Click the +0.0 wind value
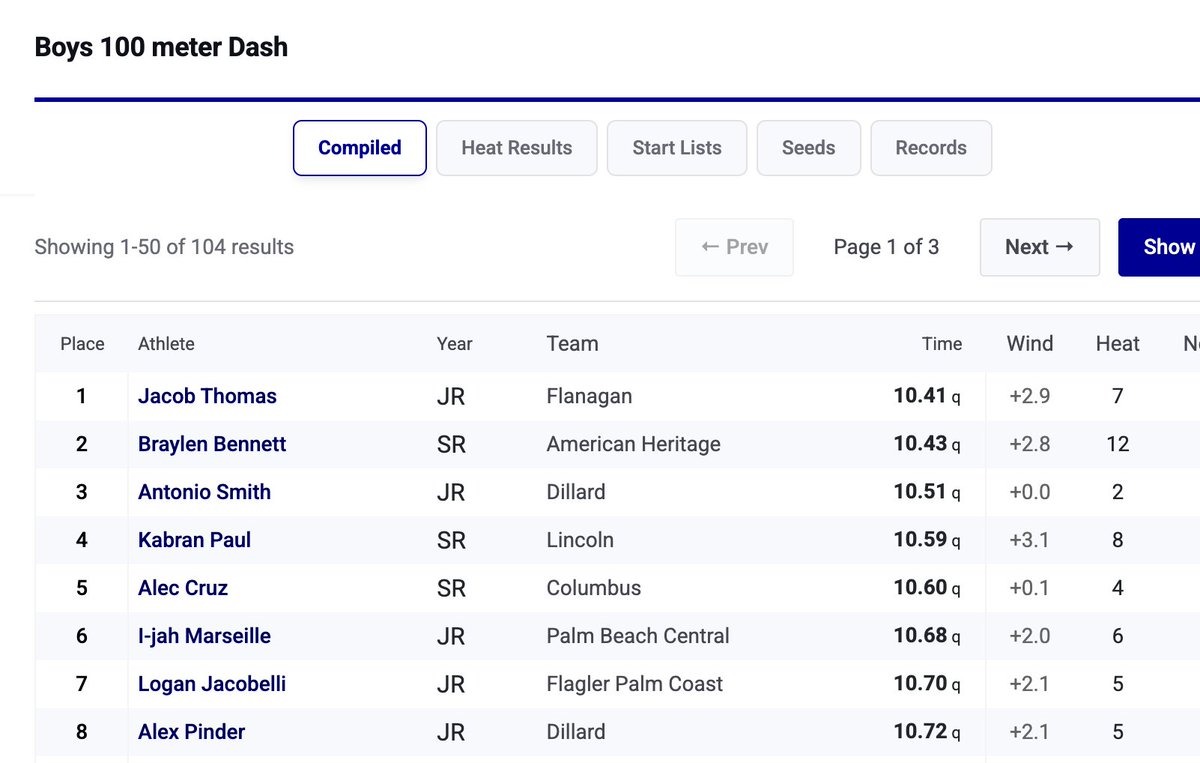Image resolution: width=1200 pixels, height=763 pixels. point(1030,492)
